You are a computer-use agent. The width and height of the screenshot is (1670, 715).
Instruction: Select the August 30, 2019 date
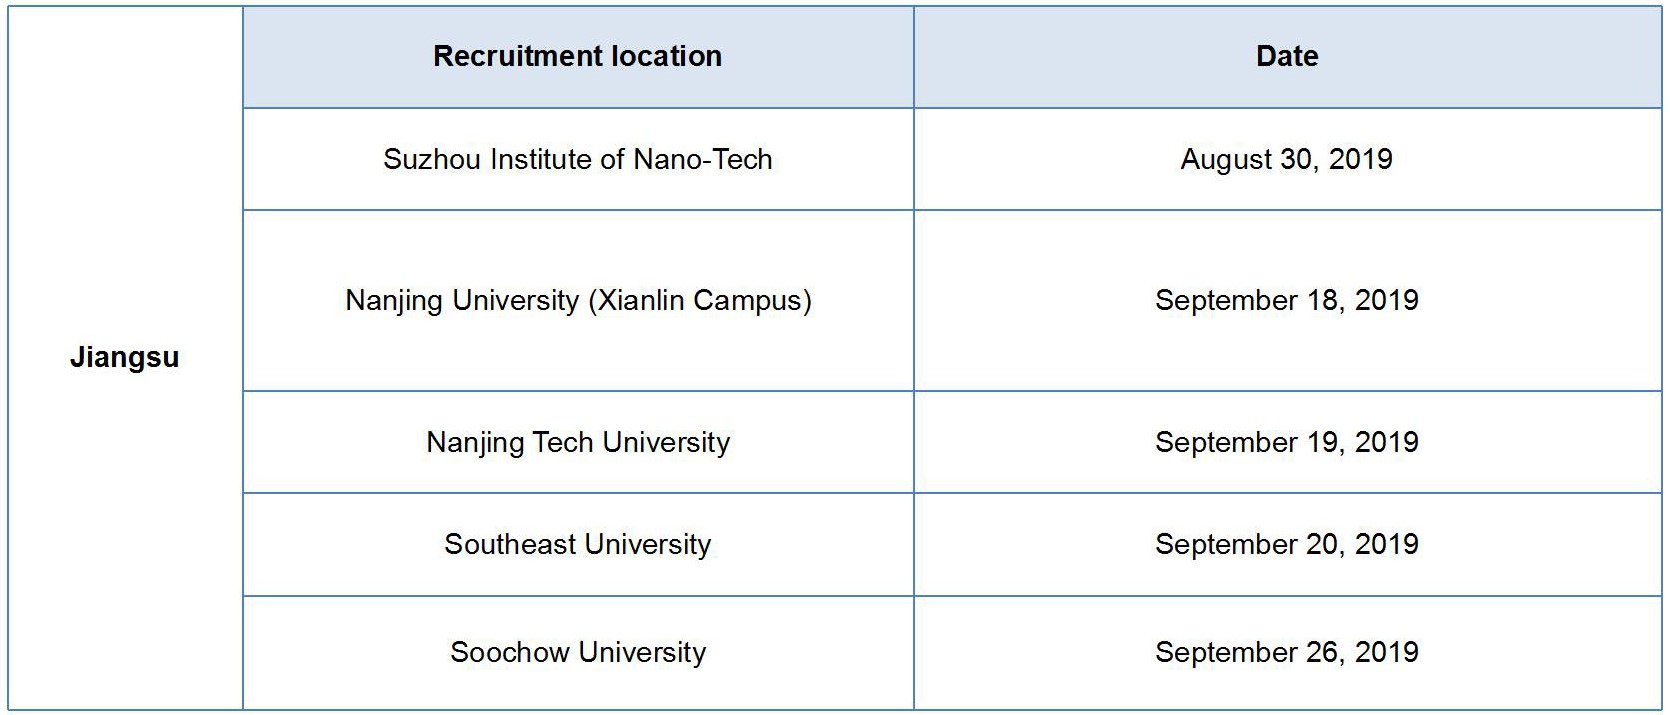click(x=1287, y=160)
